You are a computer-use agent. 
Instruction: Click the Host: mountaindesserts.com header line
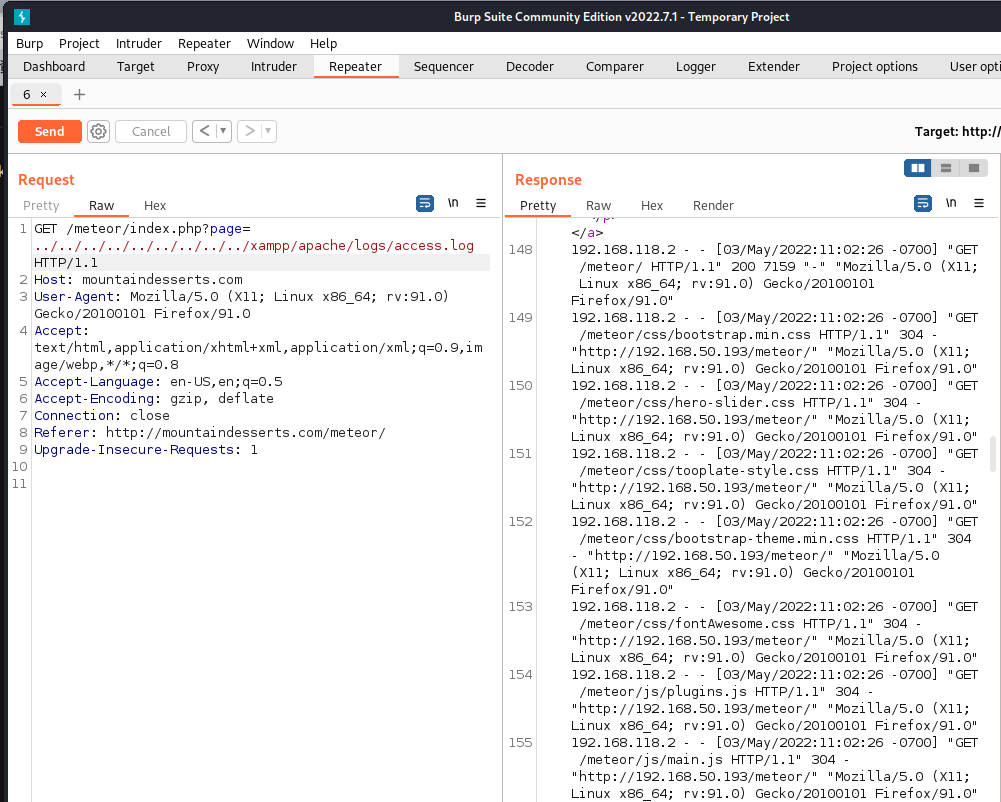139,280
